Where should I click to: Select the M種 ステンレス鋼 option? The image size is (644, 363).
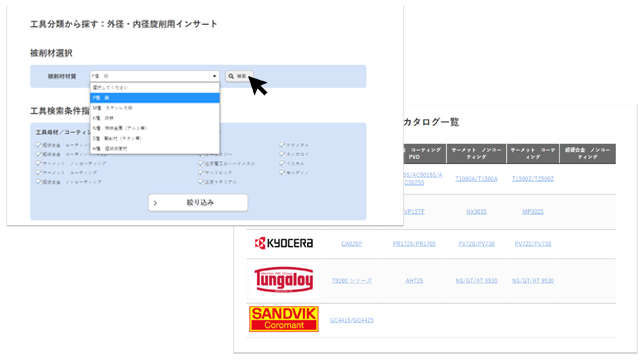[155, 108]
